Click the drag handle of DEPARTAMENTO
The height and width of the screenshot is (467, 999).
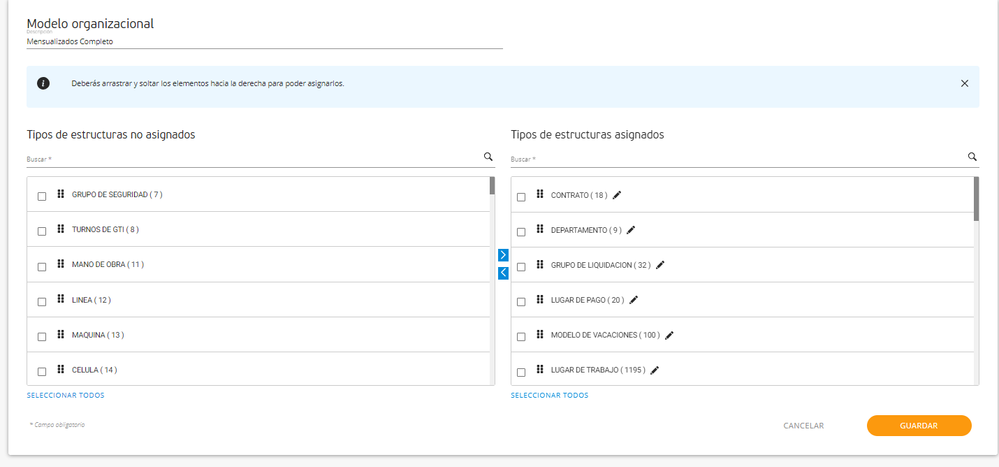tap(540, 229)
